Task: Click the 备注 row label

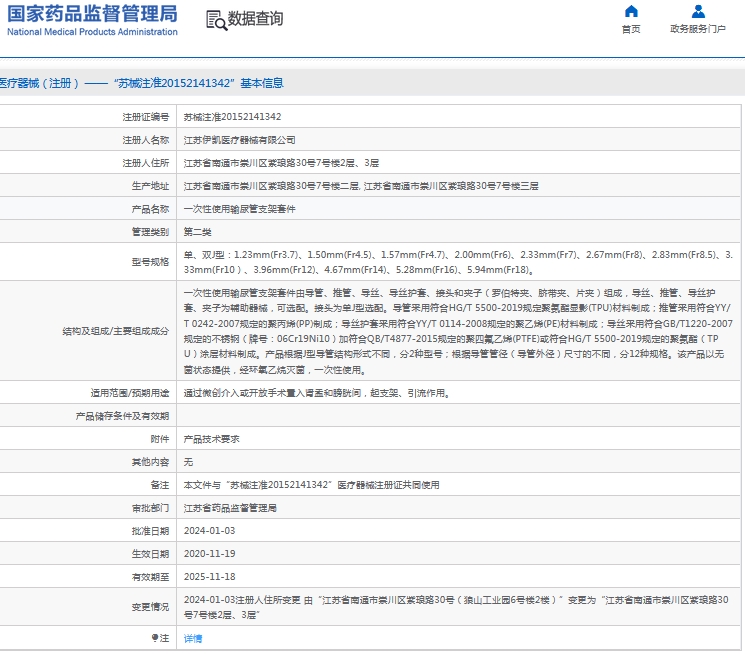Action: (160, 485)
